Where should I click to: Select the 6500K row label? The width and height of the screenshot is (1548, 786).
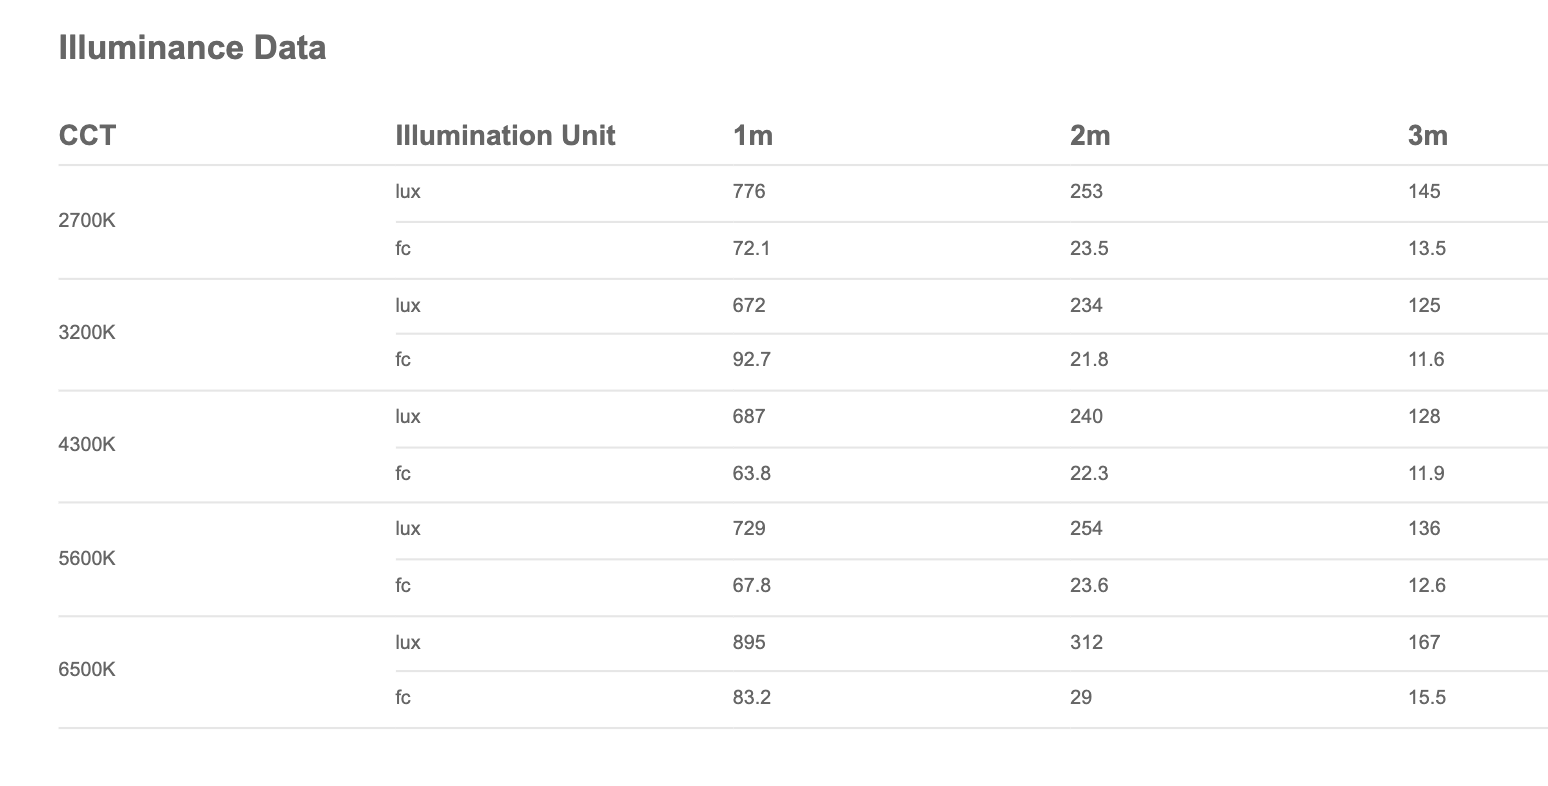point(87,669)
